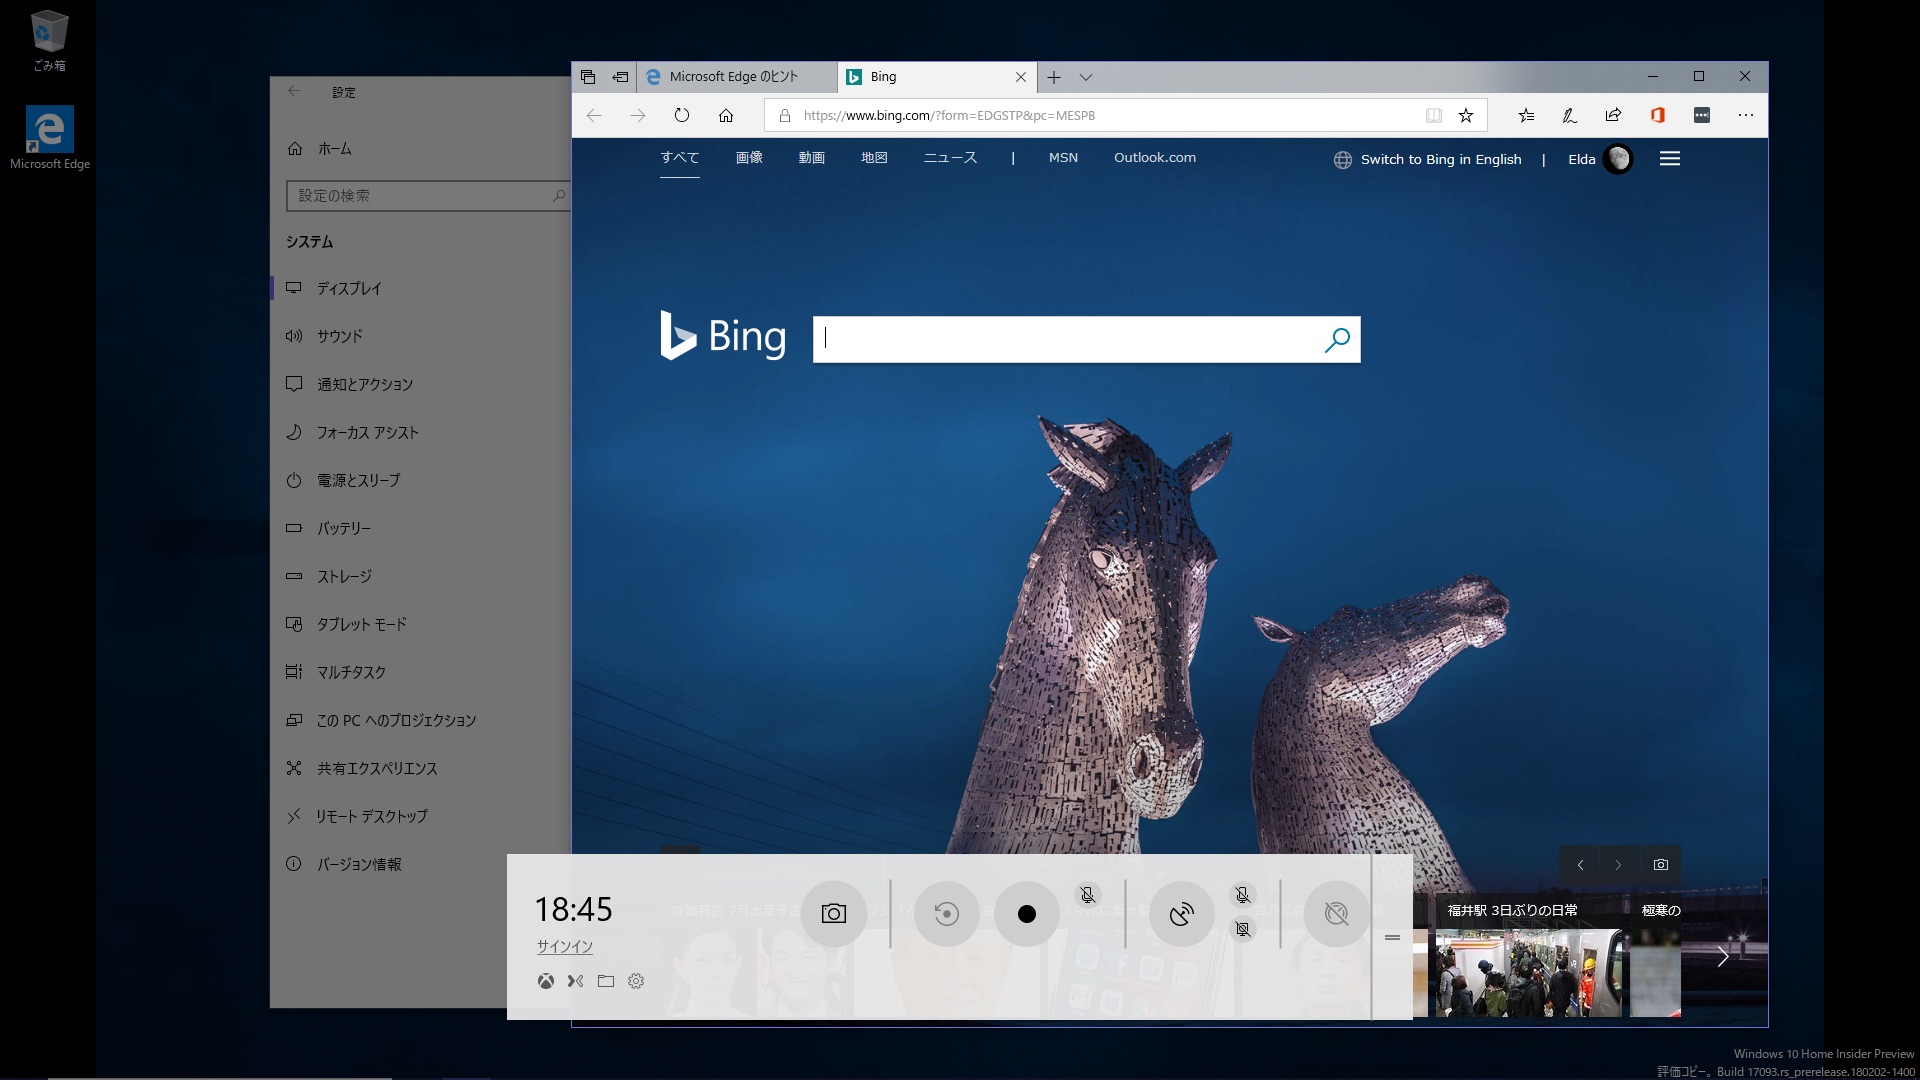Open Microsoft Edge desktop shortcut

tap(49, 138)
